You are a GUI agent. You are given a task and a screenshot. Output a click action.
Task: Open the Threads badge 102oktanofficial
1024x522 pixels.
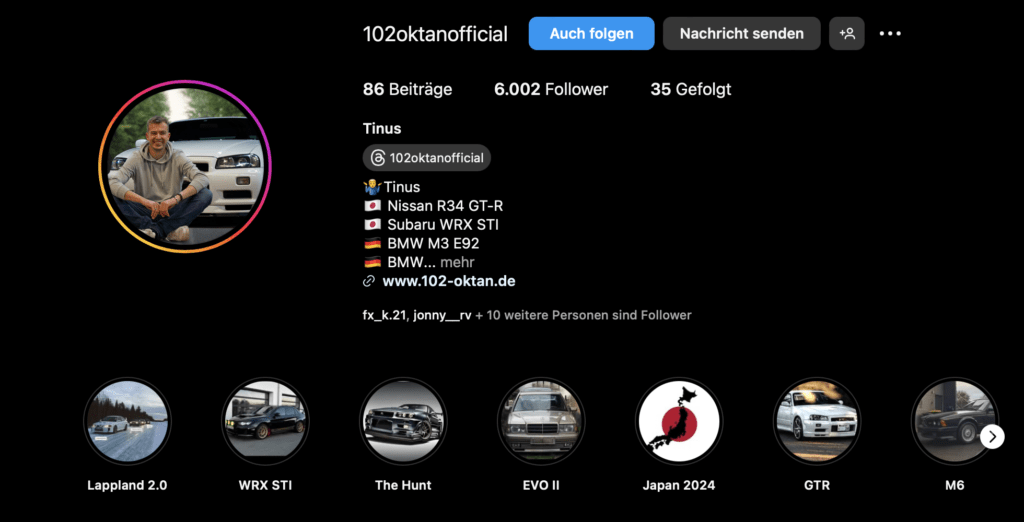point(426,157)
